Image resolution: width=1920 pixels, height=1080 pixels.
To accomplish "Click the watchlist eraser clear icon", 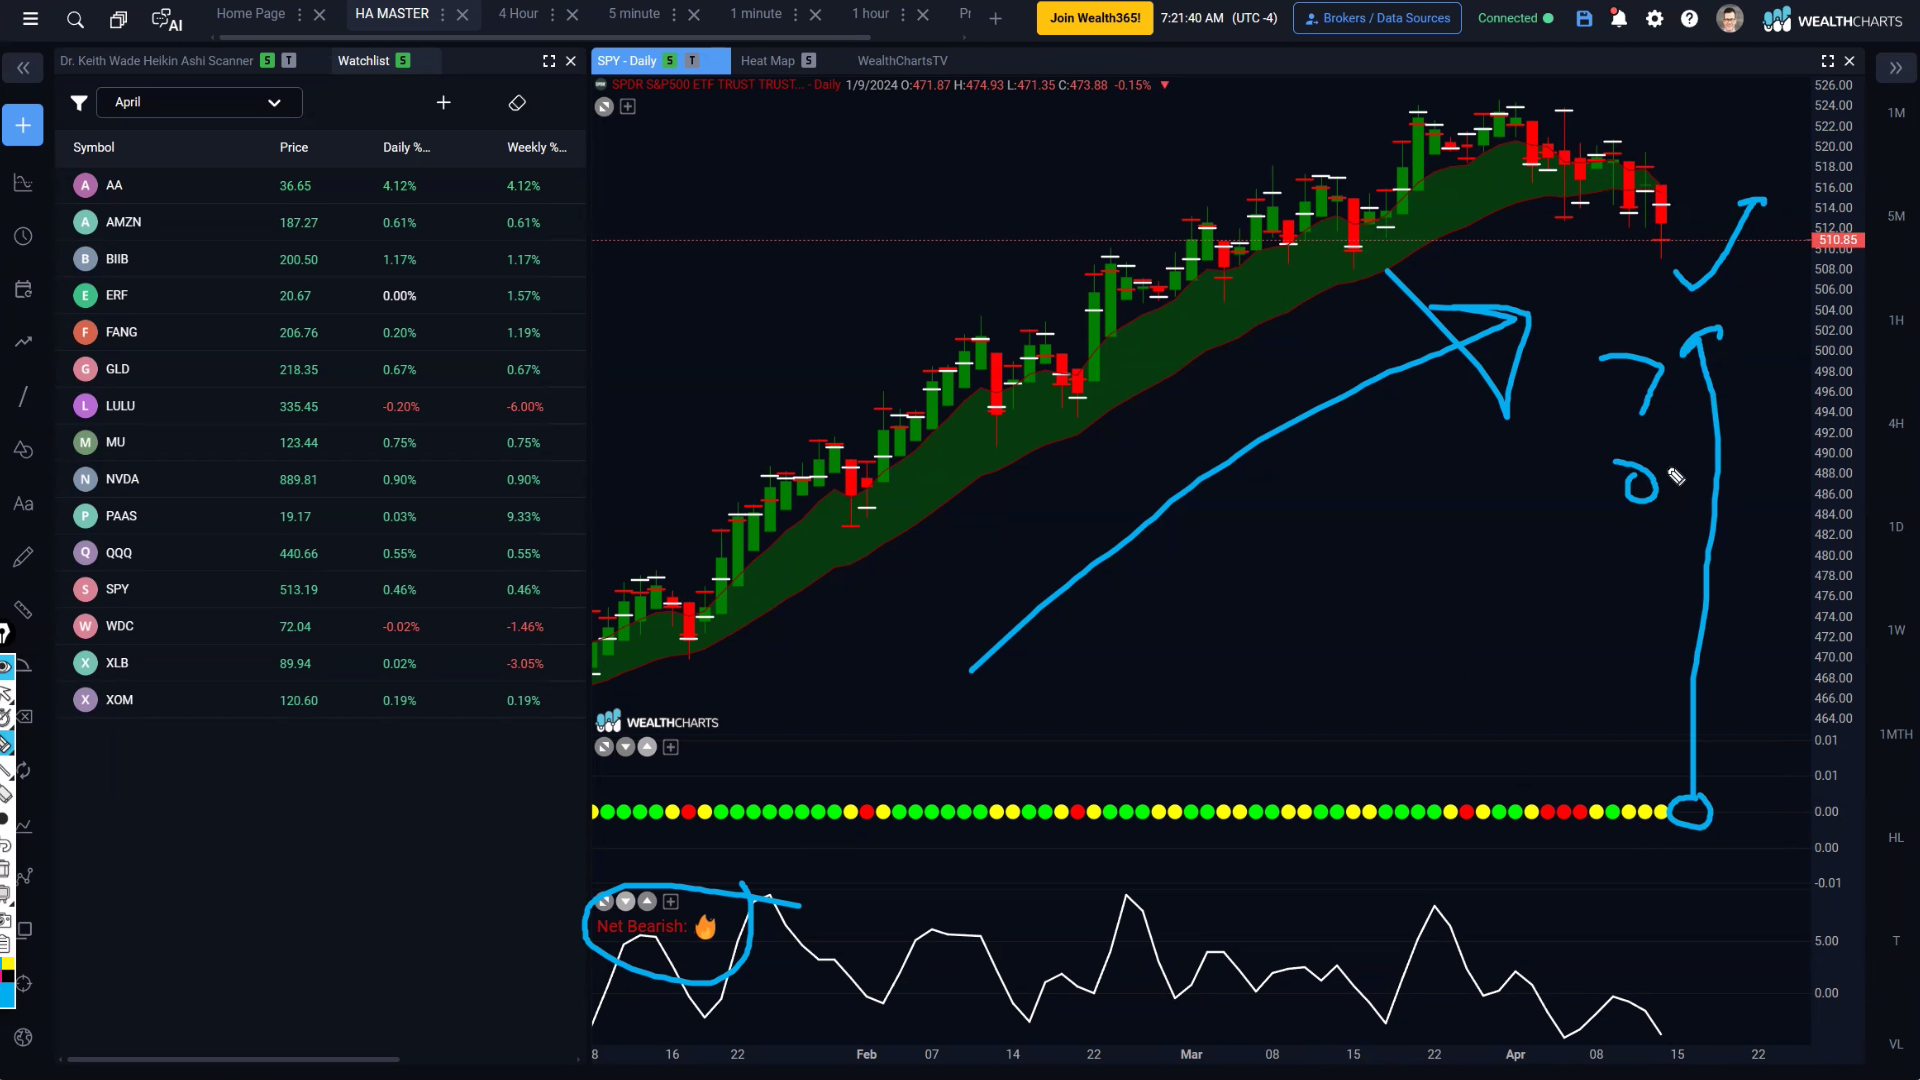I will pyautogui.click(x=517, y=102).
